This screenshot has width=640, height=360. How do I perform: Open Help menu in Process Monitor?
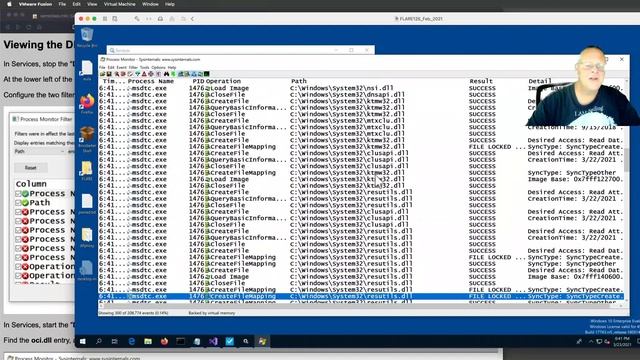[172, 67]
